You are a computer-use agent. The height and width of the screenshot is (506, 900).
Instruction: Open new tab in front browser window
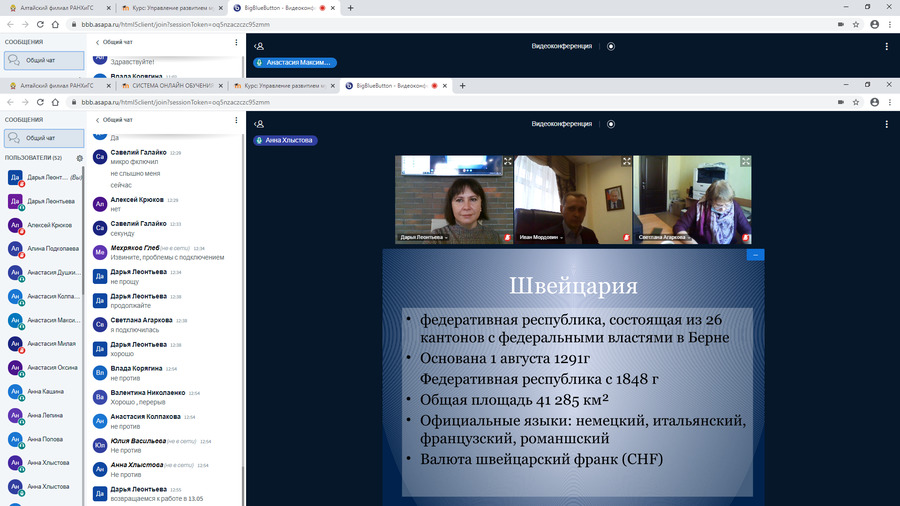(463, 86)
